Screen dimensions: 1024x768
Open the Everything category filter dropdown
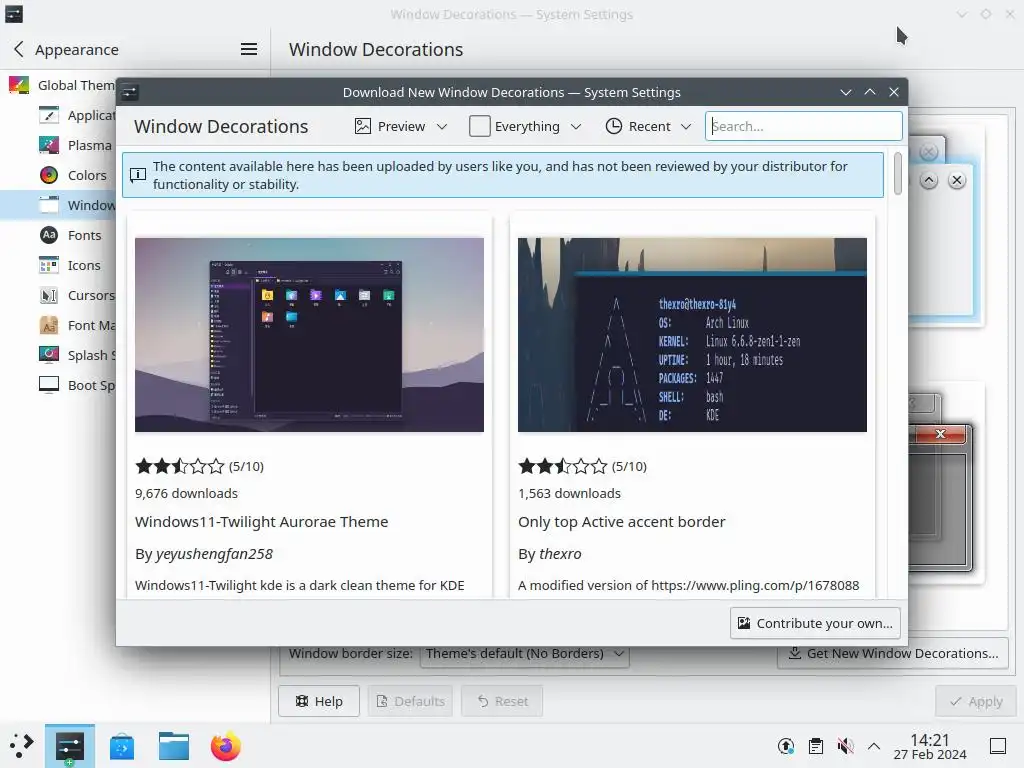tap(525, 126)
